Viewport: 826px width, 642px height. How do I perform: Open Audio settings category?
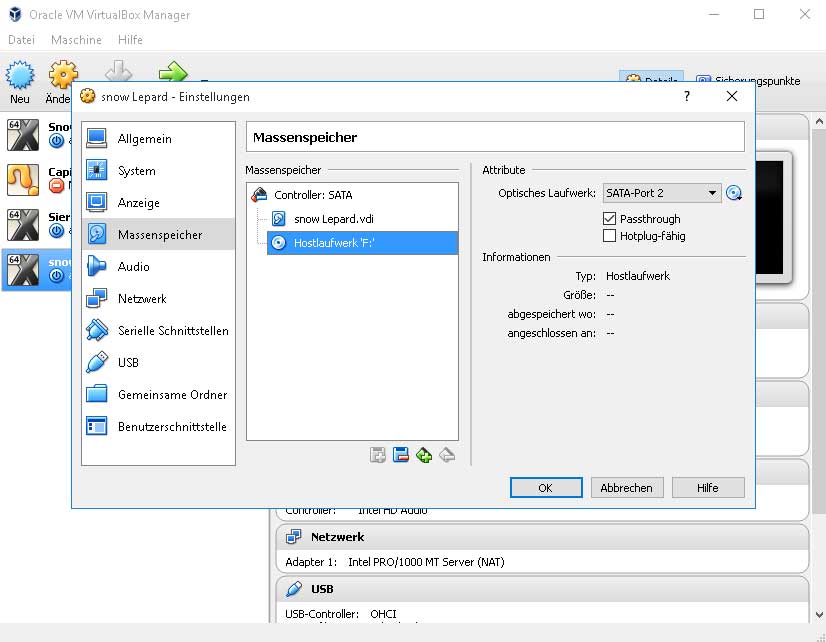(158, 266)
